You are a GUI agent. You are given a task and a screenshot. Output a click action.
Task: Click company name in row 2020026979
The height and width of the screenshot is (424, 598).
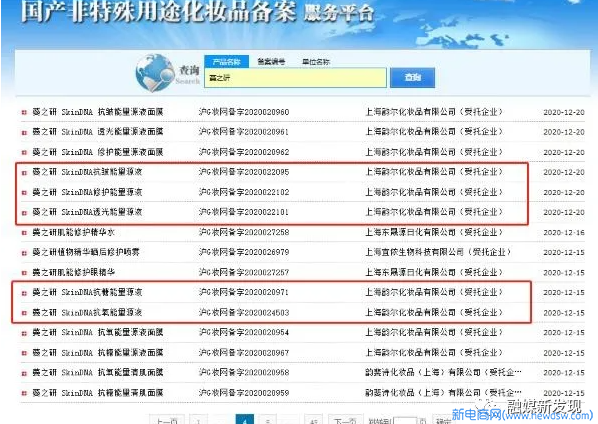438,252
